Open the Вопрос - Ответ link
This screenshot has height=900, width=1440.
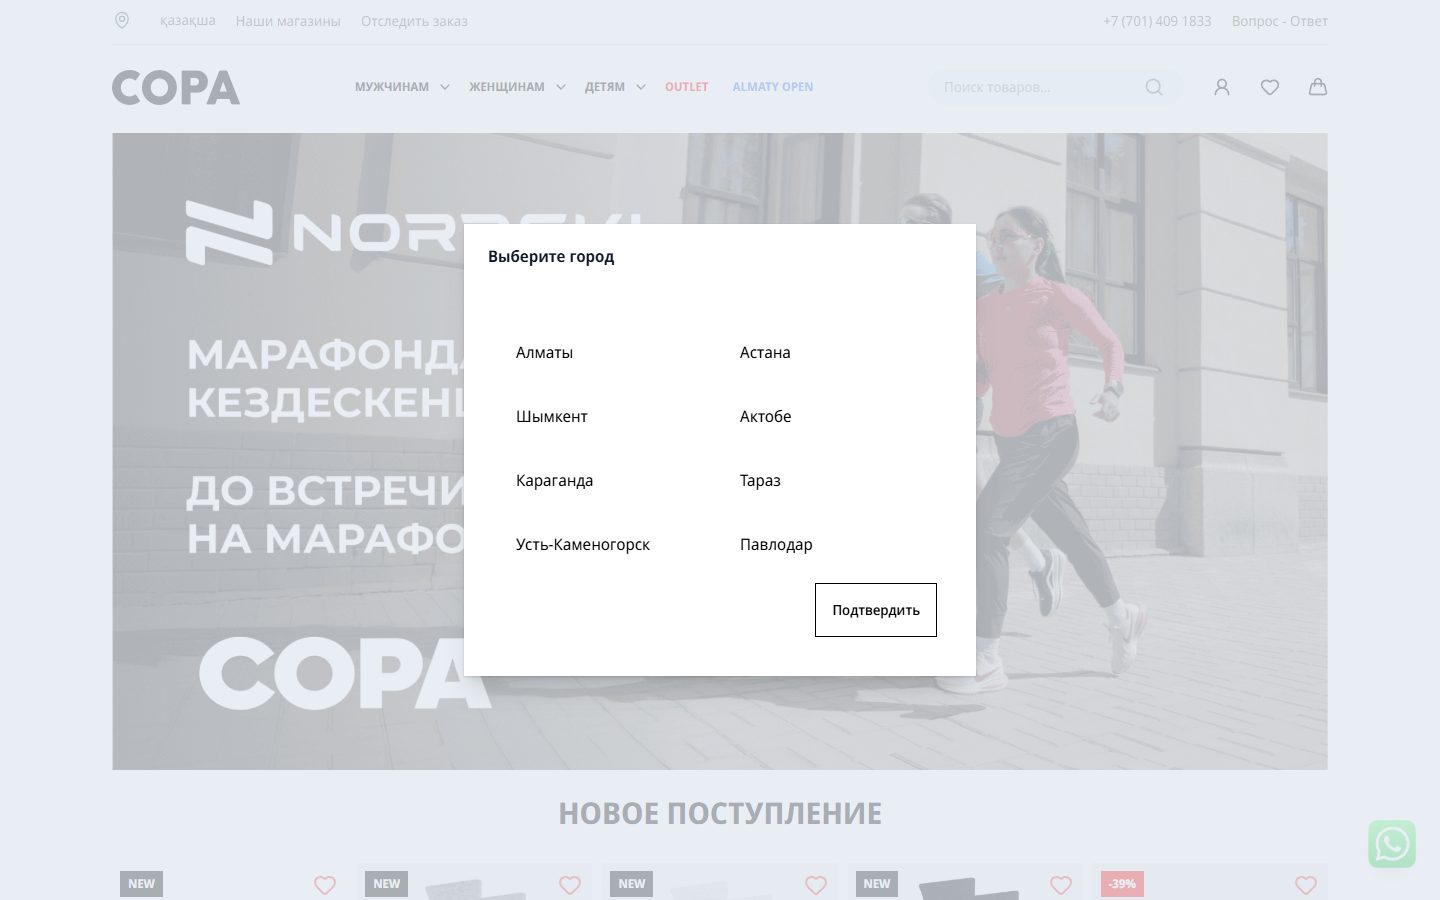coord(1280,21)
